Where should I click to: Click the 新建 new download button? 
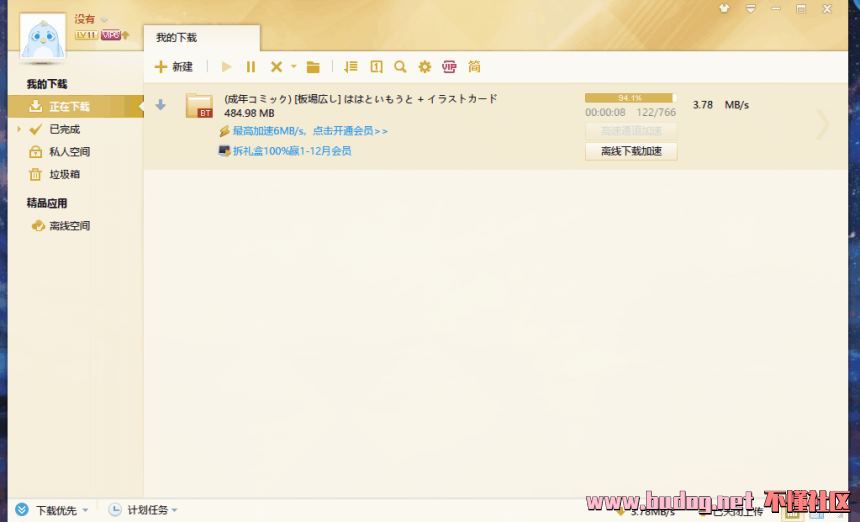[x=173, y=67]
